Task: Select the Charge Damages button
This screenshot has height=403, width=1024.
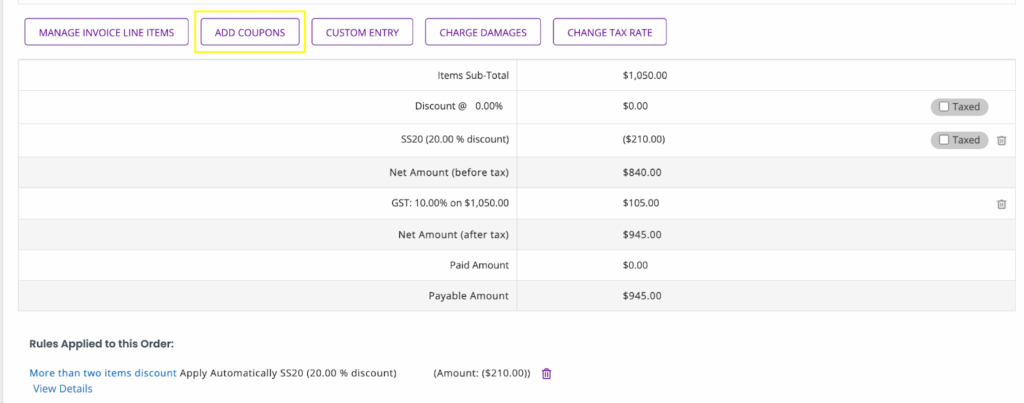Action: click(x=483, y=32)
